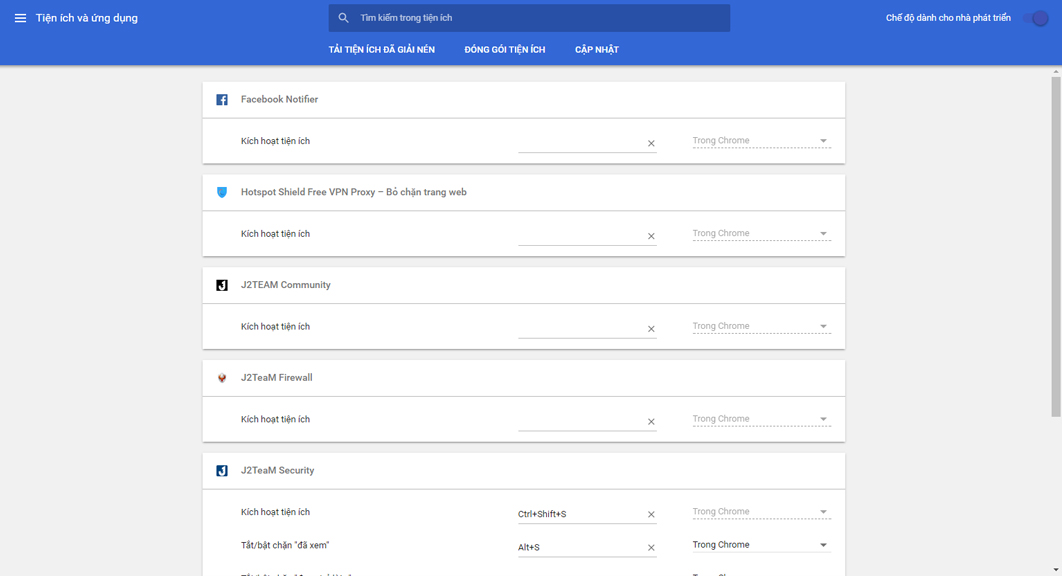Click Chế độ dành cho nhà phát triển label
Viewport: 1062px width, 576px height.
pyautogui.click(x=948, y=18)
